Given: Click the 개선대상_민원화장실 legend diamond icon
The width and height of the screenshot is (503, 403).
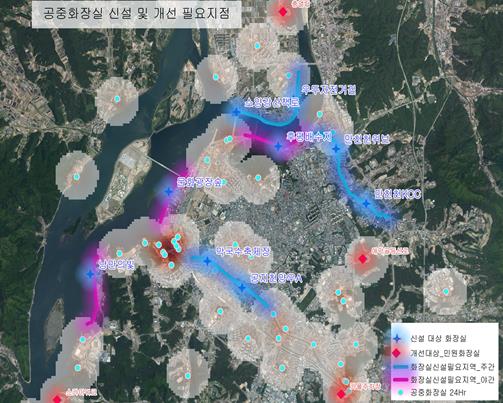Looking at the screenshot, I should click(x=396, y=353).
